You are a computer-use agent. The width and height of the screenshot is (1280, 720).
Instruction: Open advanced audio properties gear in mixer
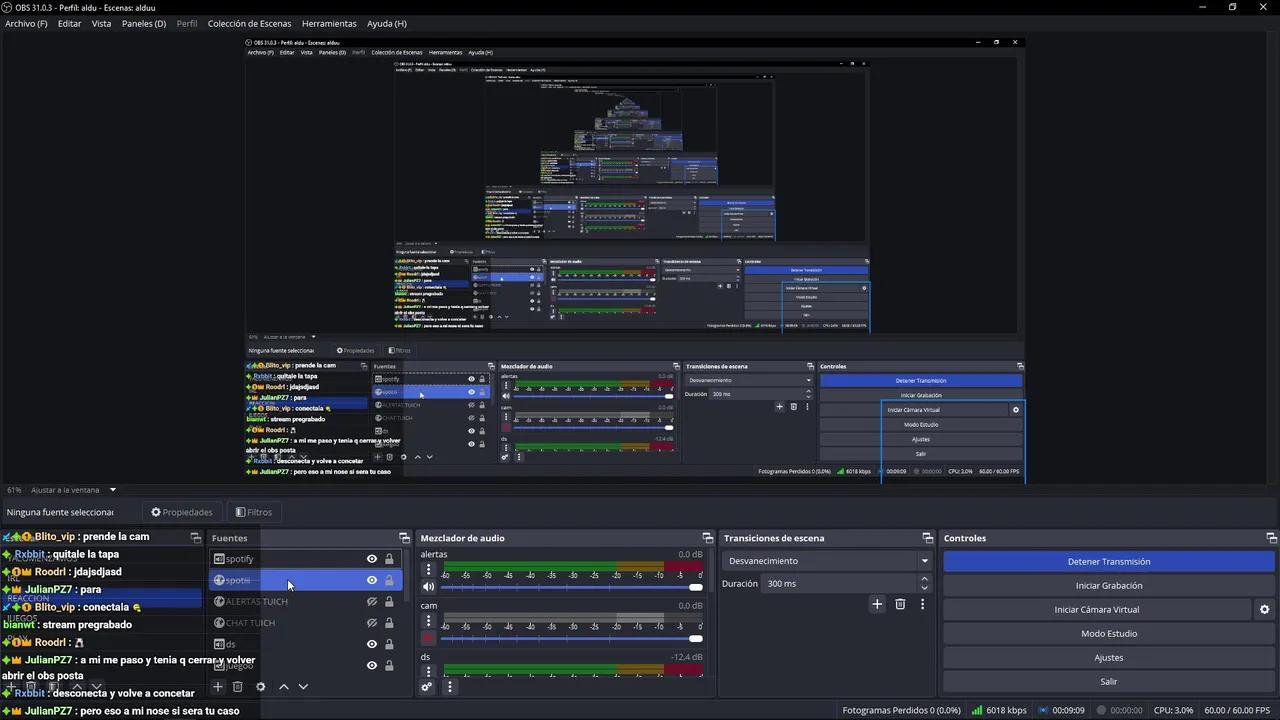point(427,687)
